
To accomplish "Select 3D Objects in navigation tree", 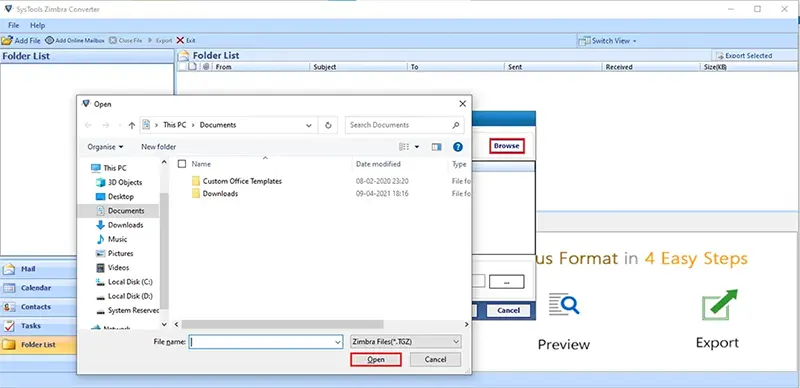I will pos(125,182).
